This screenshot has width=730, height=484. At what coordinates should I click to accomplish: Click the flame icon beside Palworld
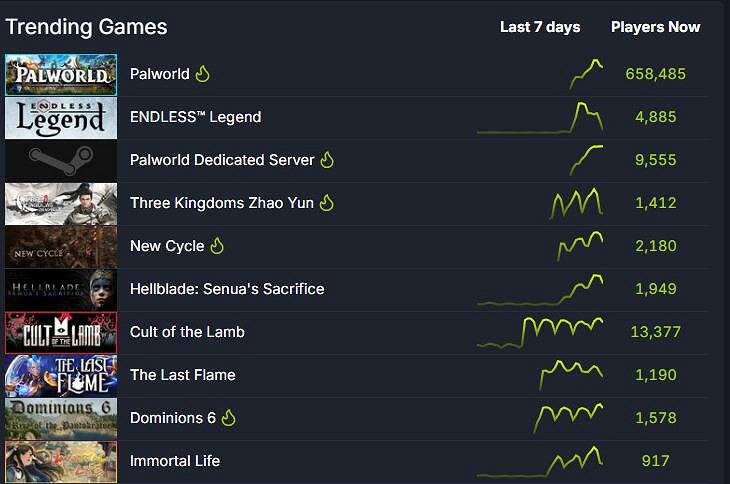(203, 74)
